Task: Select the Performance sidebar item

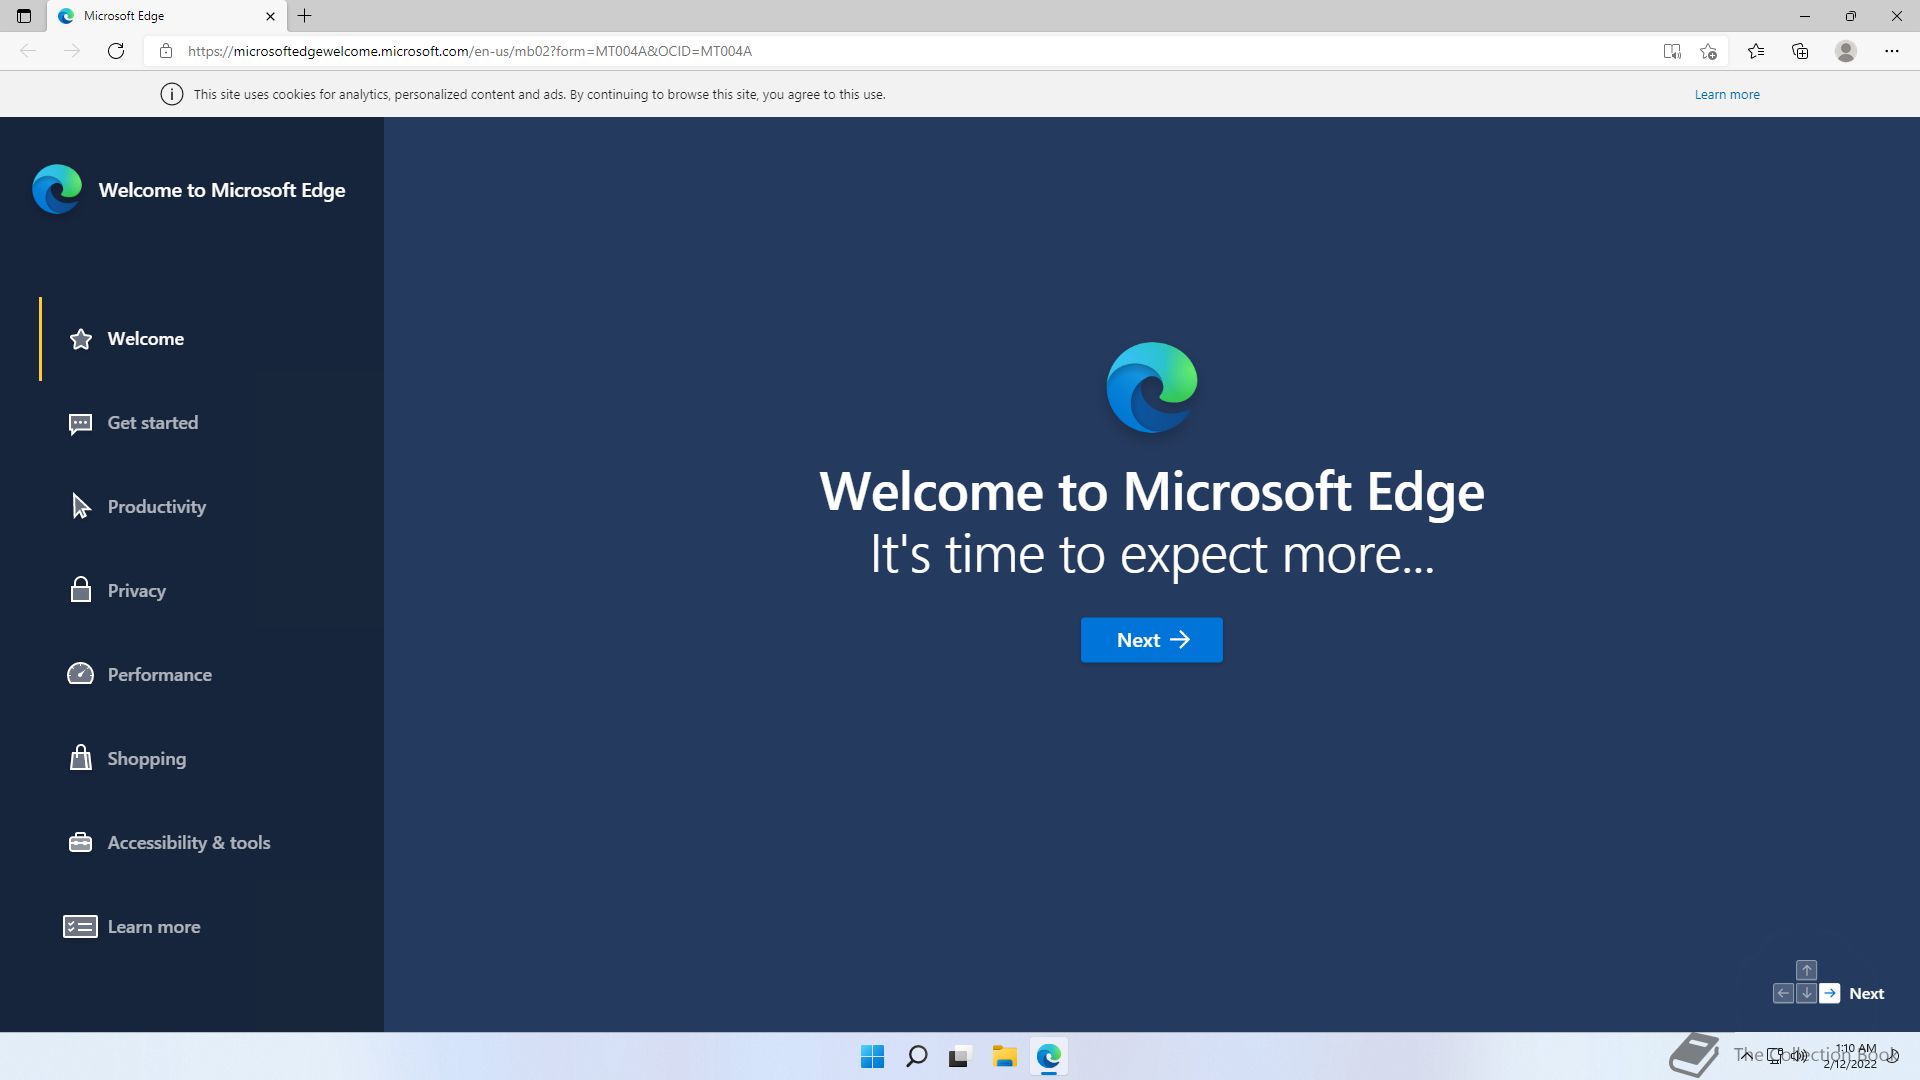Action: (x=212, y=675)
